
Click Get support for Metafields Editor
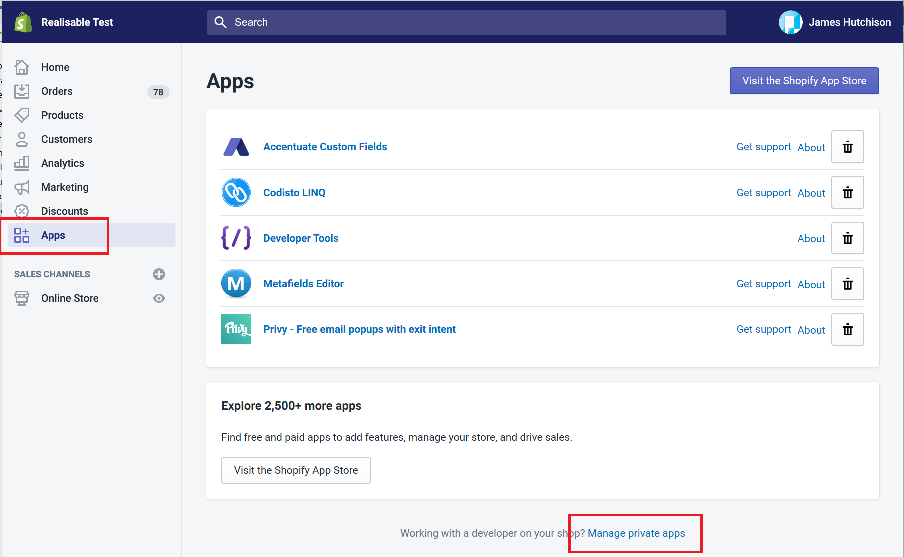763,284
